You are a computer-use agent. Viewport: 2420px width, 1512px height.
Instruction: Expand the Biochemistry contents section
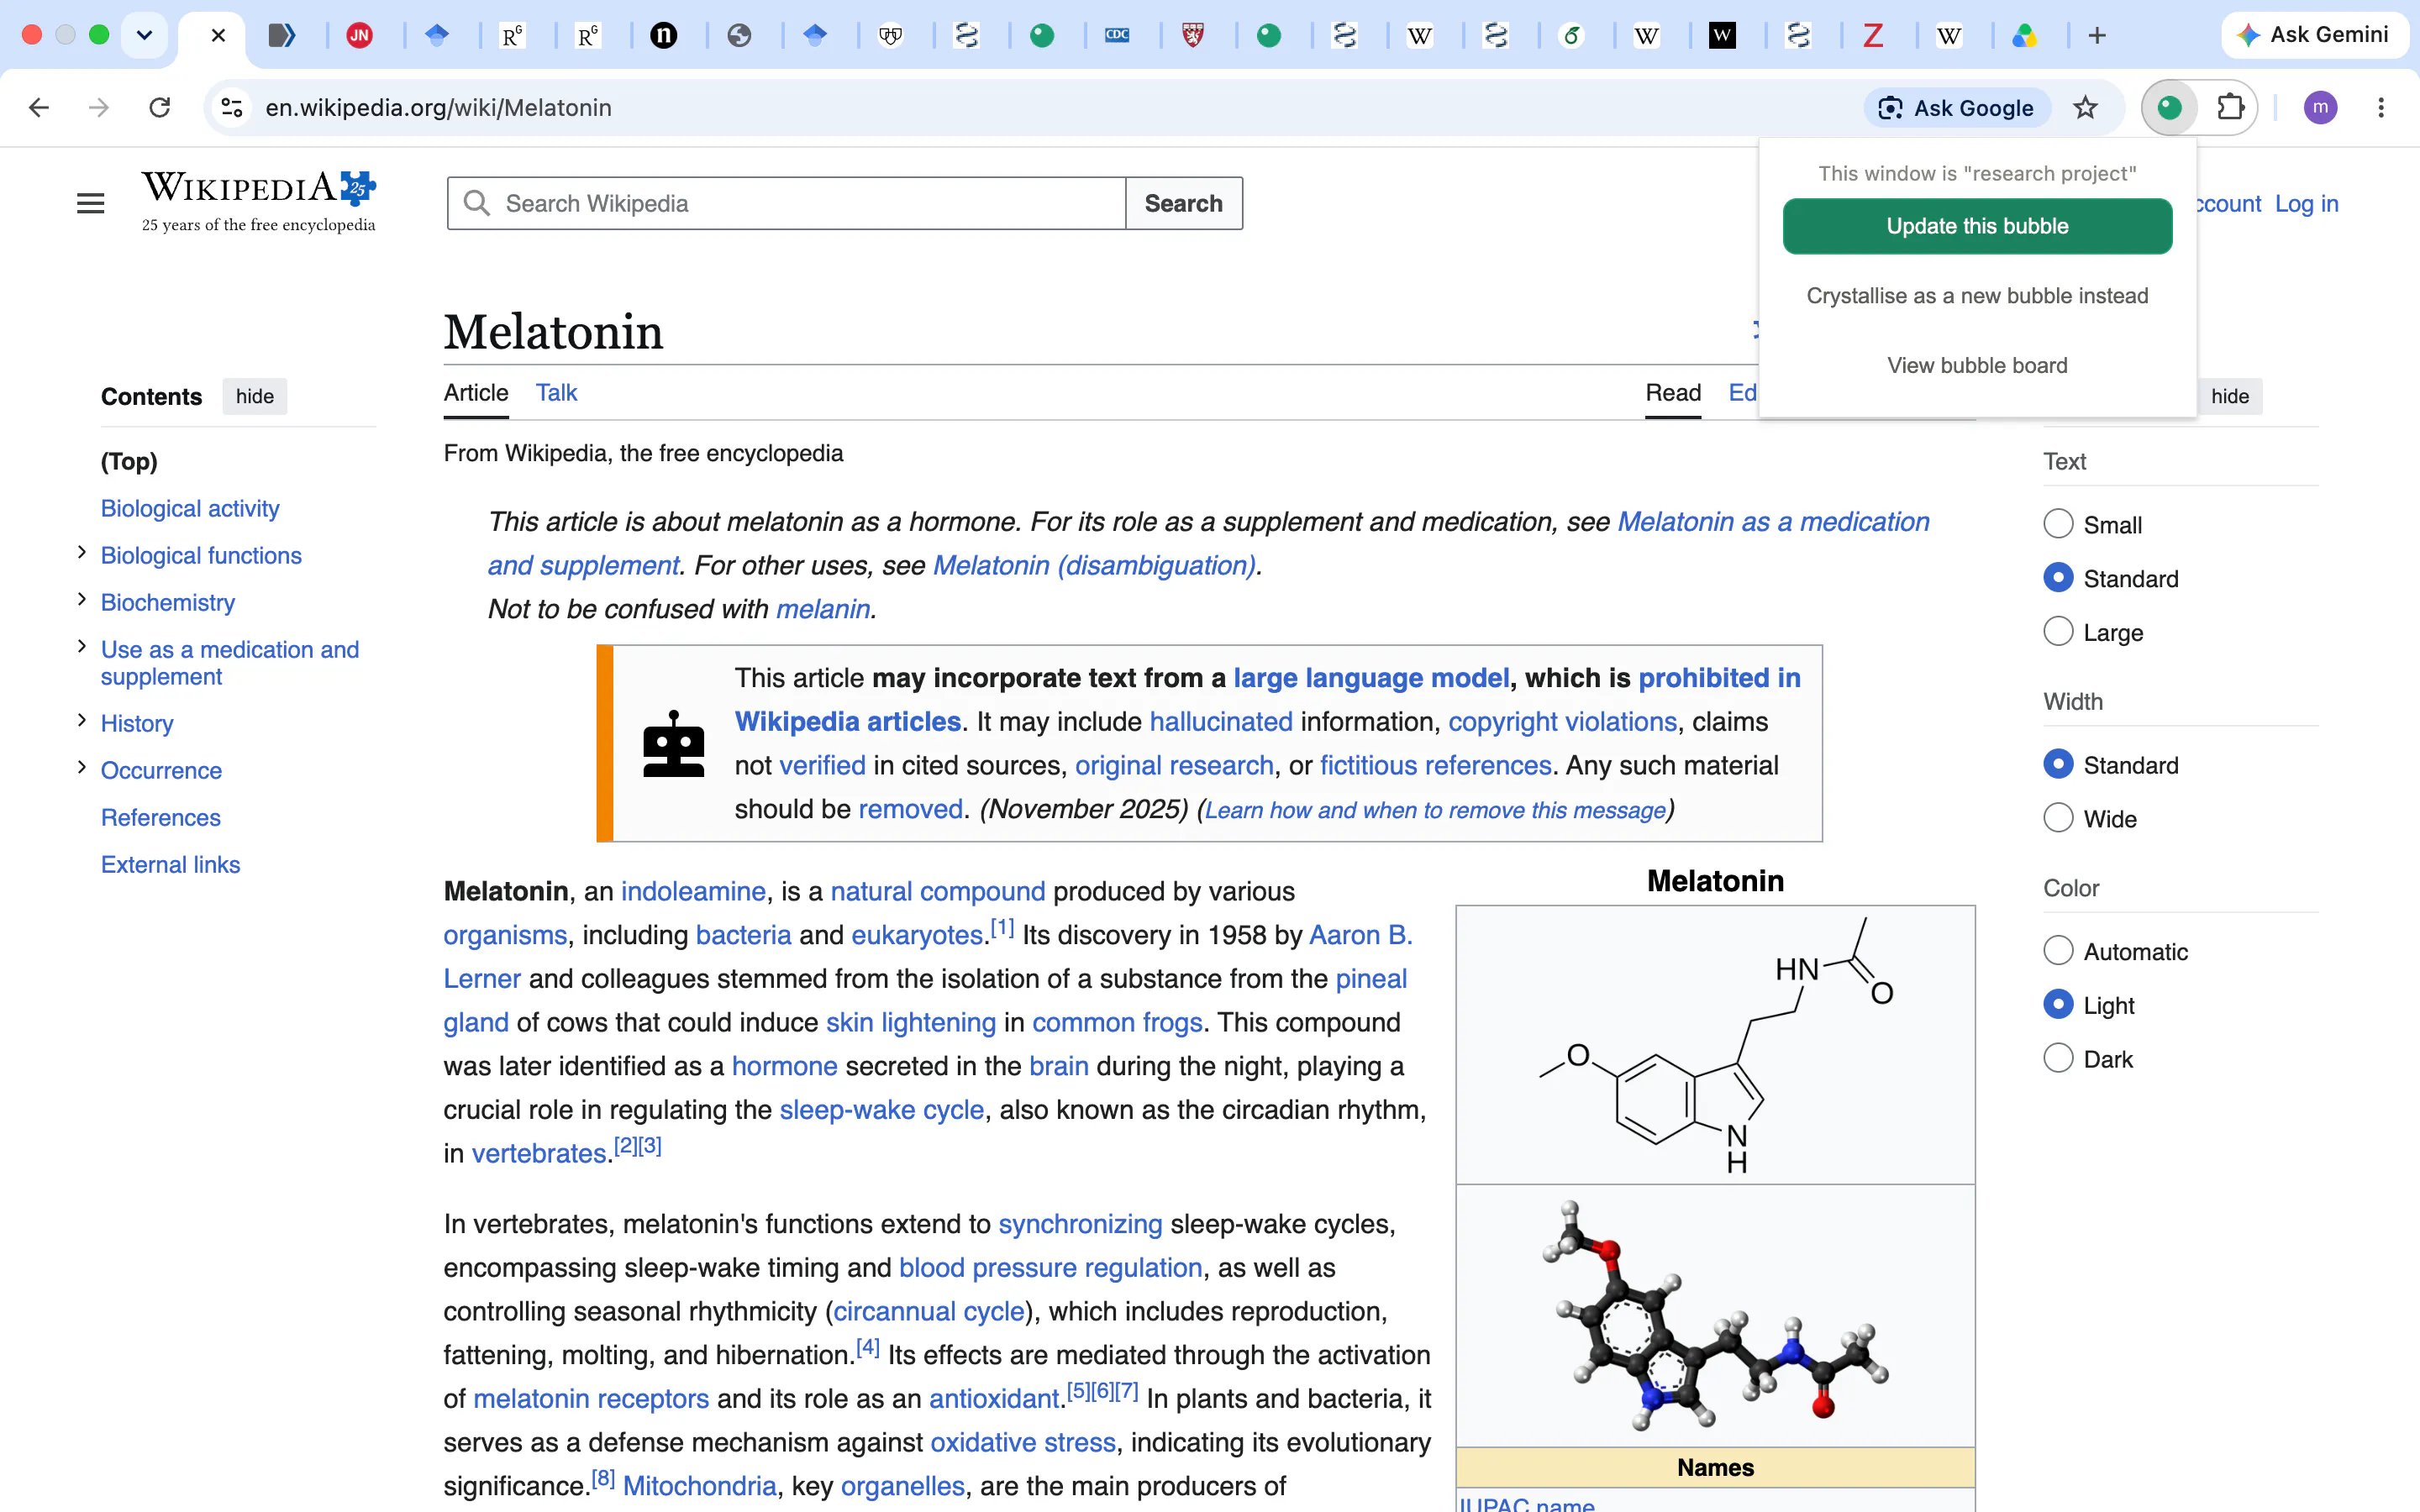(82, 600)
